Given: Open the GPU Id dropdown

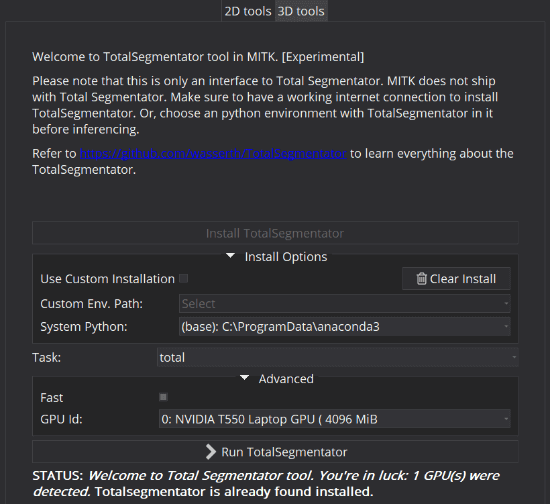Looking at the screenshot, I should coord(335,419).
